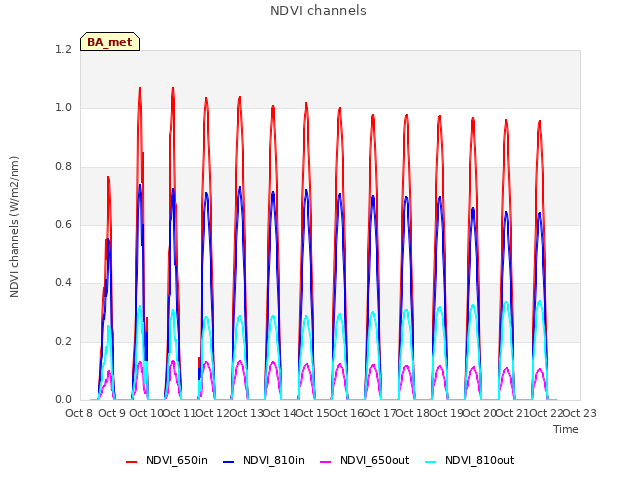Viewport: 640px width, 480px height.
Task: Click the 'Oct 23' x-axis tick label
Action: click(580, 413)
